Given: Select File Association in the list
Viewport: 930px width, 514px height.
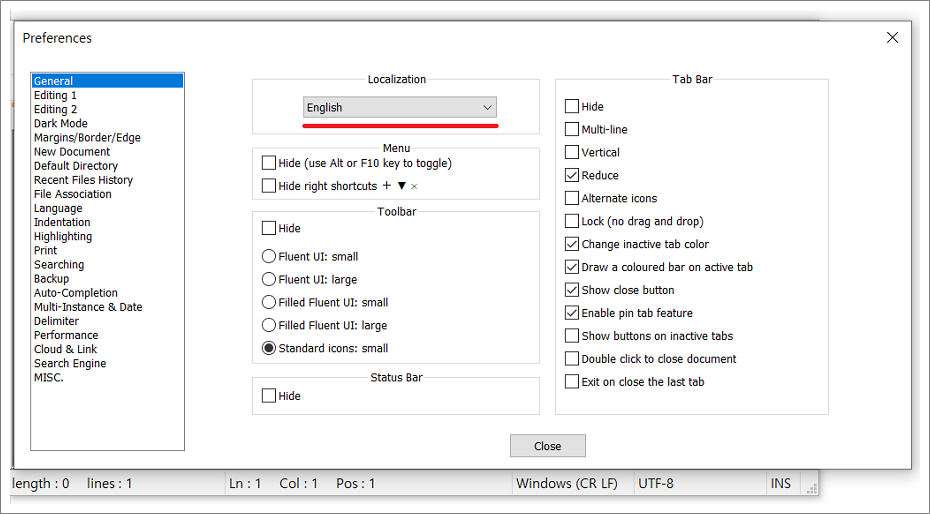Looking at the screenshot, I should tap(107, 194).
